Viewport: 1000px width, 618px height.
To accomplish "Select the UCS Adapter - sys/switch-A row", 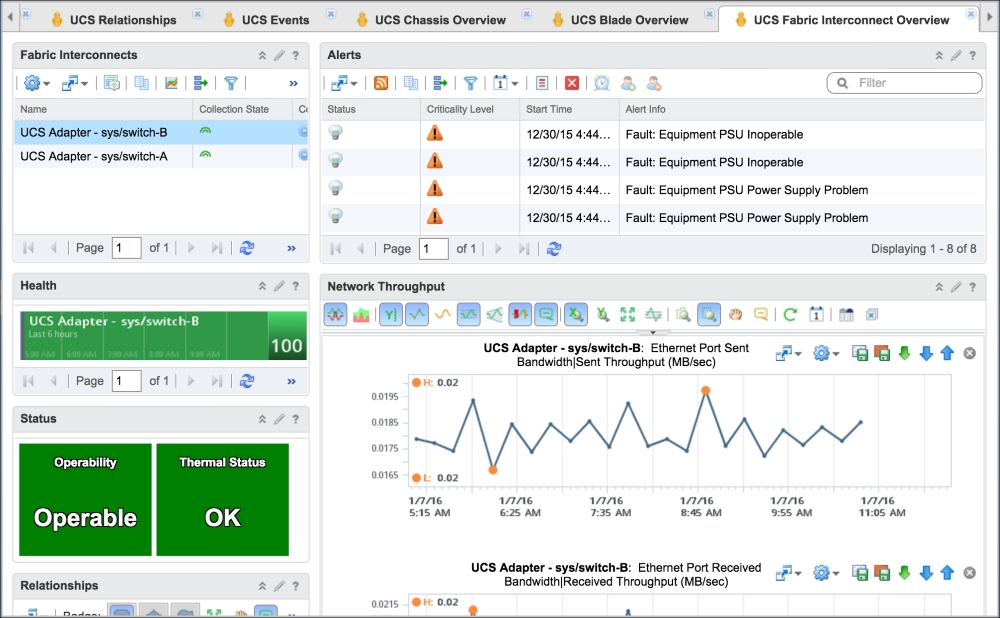I will coord(161,156).
